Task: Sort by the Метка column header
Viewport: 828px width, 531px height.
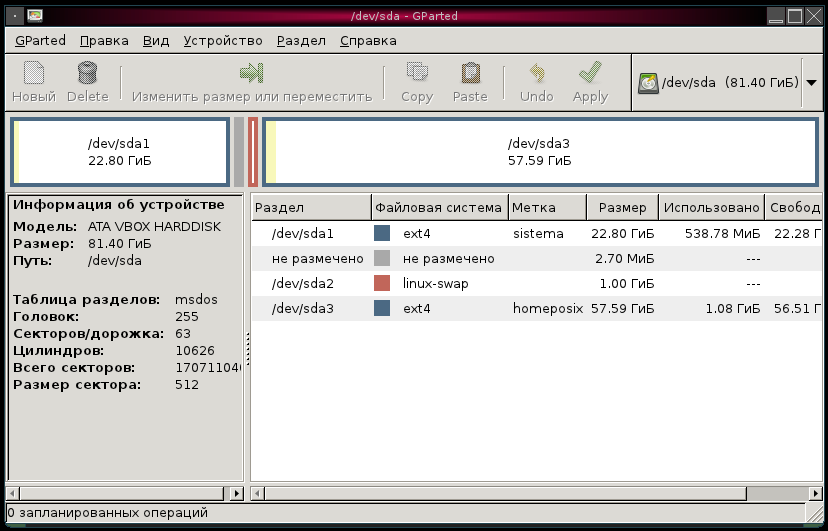Action: 548,207
